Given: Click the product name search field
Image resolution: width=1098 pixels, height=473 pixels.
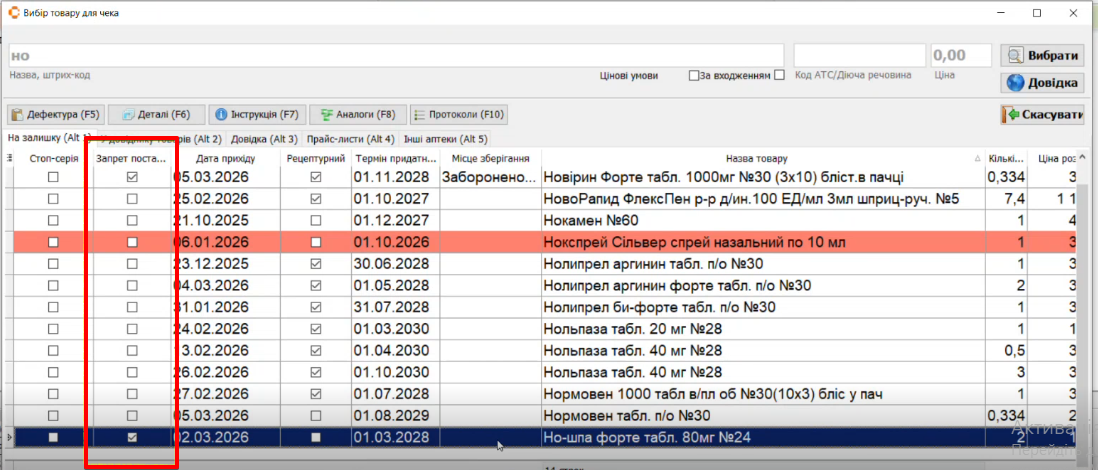Looking at the screenshot, I should coord(396,56).
